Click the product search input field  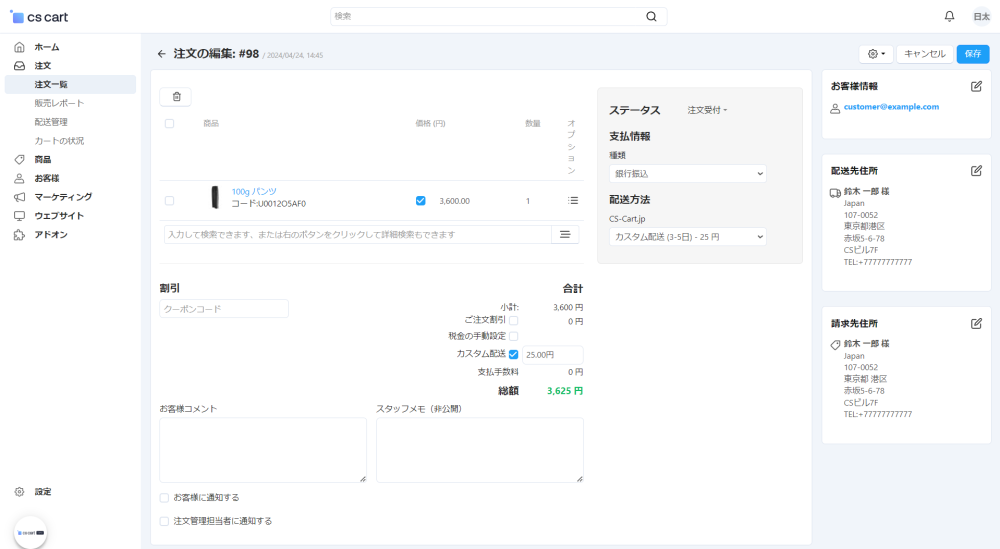coord(357,235)
